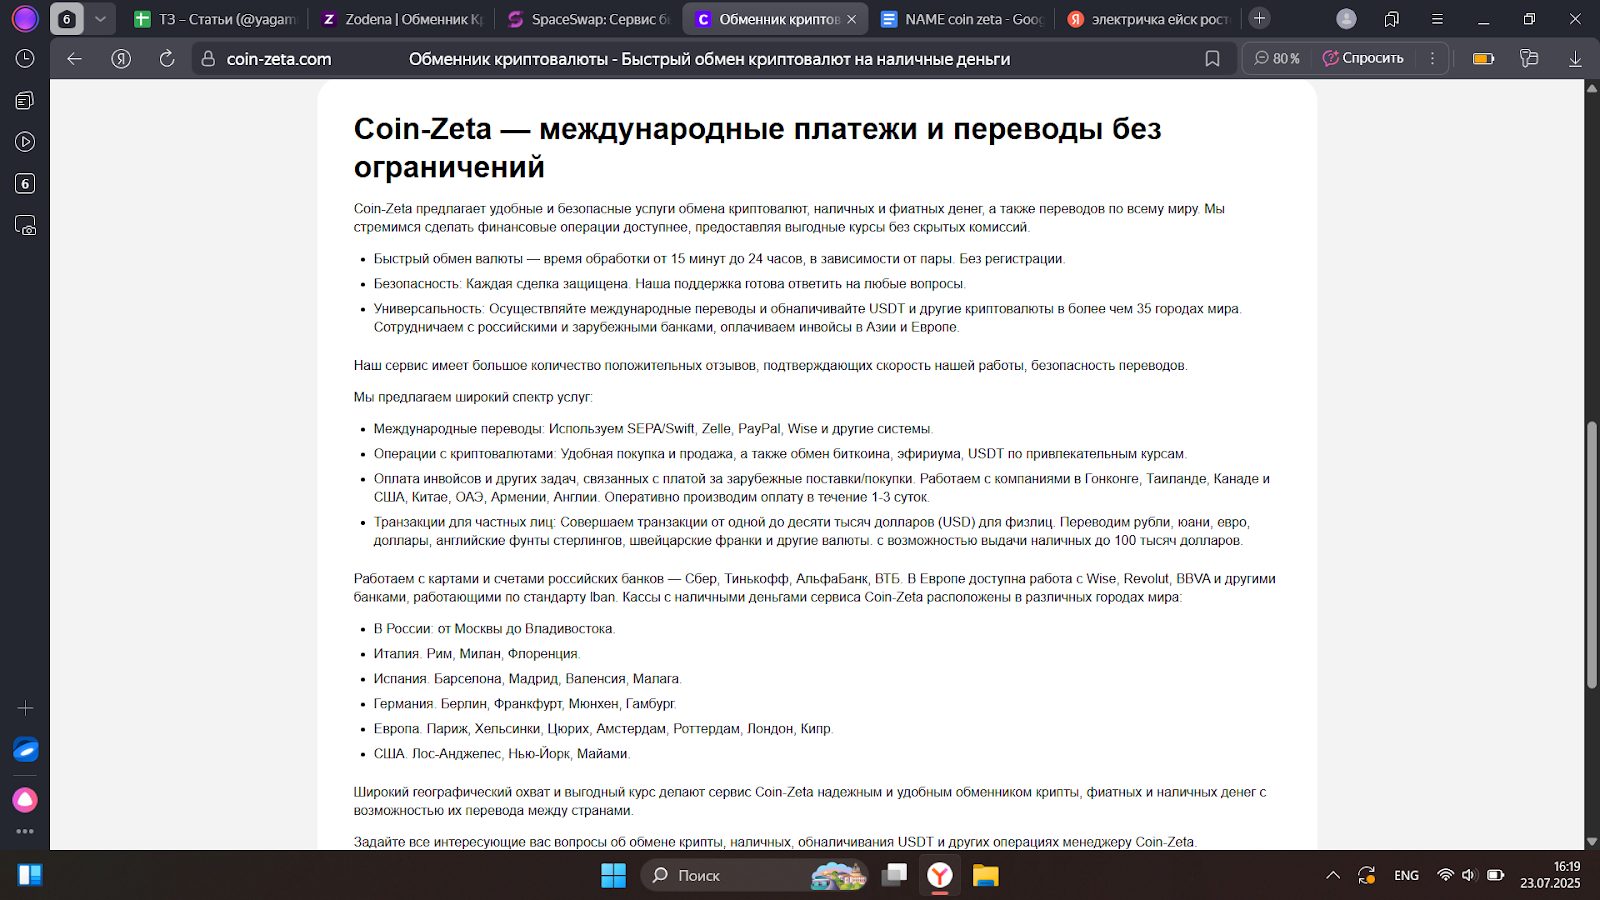Click the speaker volume tray icon
Screen dimensions: 1600x900
pos(1468,875)
